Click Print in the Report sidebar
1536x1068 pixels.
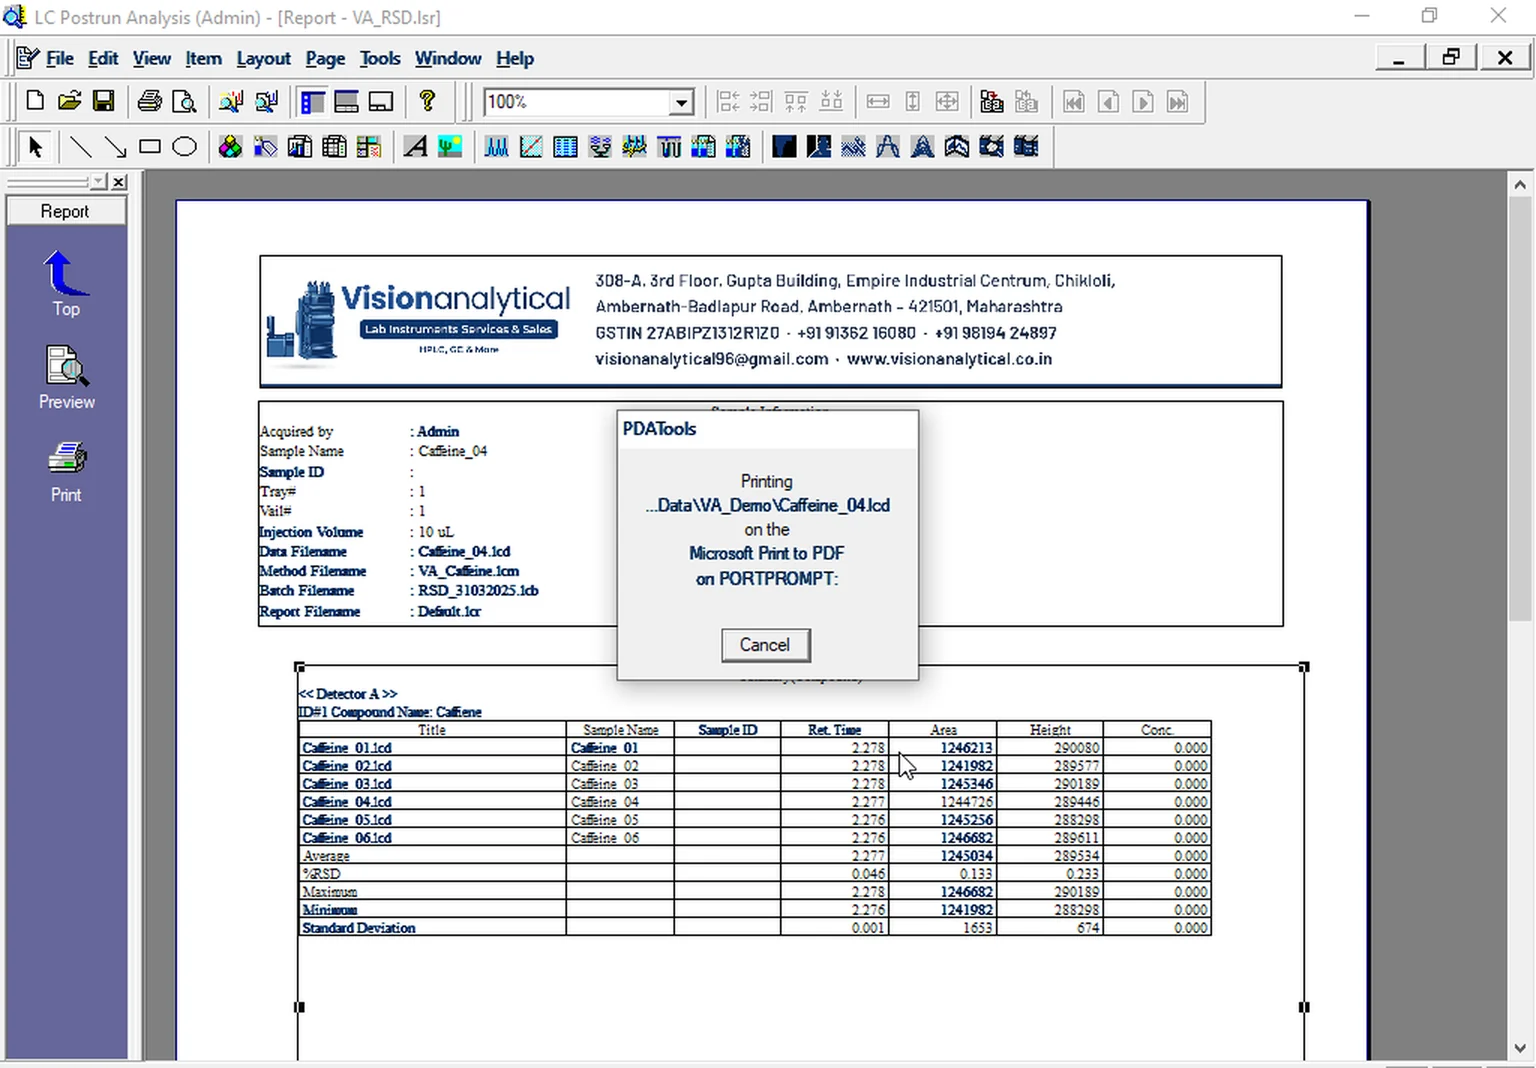[x=66, y=472]
